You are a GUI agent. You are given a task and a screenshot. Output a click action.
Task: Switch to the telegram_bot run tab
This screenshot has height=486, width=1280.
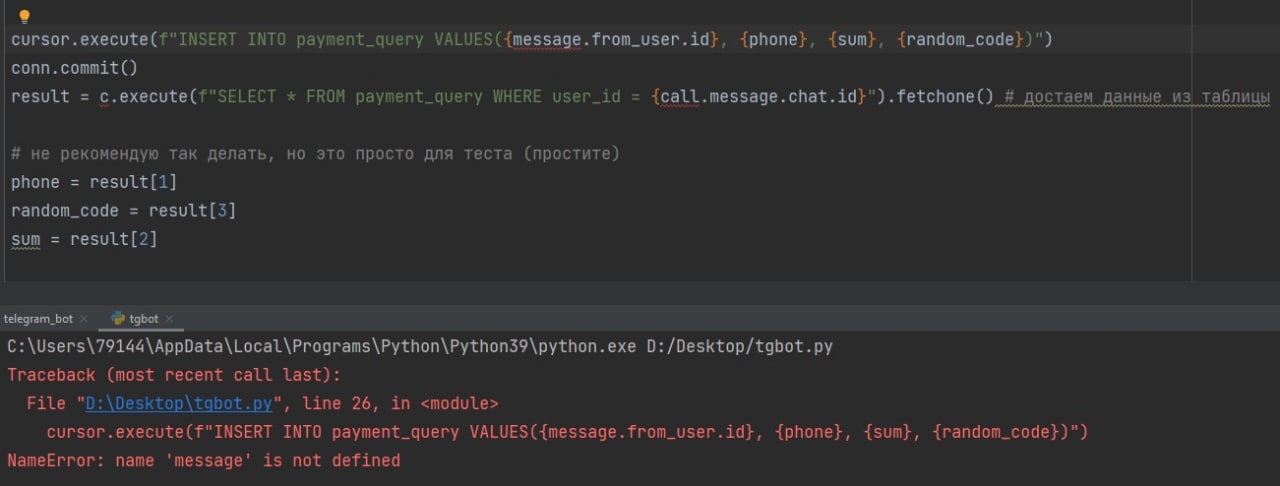click(x=38, y=319)
